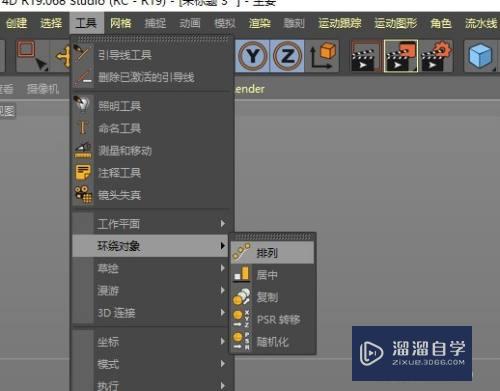Viewport: 500px width, 391px height.
Task: Open the 选择 menu
Action: (51, 23)
